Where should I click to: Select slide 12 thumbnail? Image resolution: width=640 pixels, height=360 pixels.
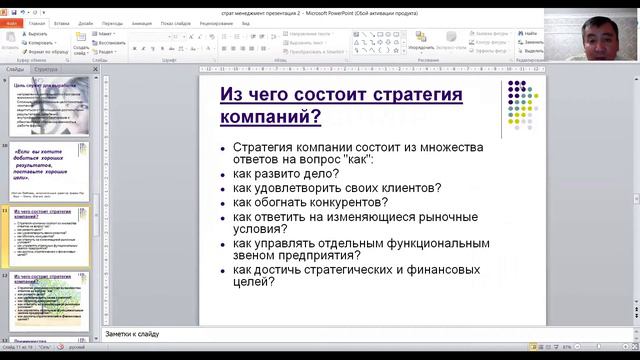coord(49,302)
